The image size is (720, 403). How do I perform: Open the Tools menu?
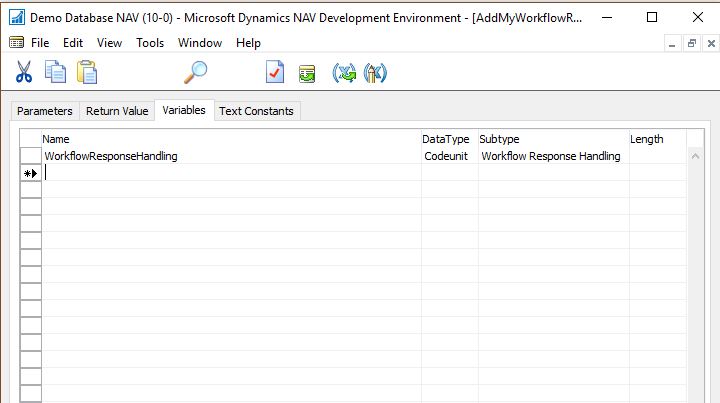[x=150, y=43]
